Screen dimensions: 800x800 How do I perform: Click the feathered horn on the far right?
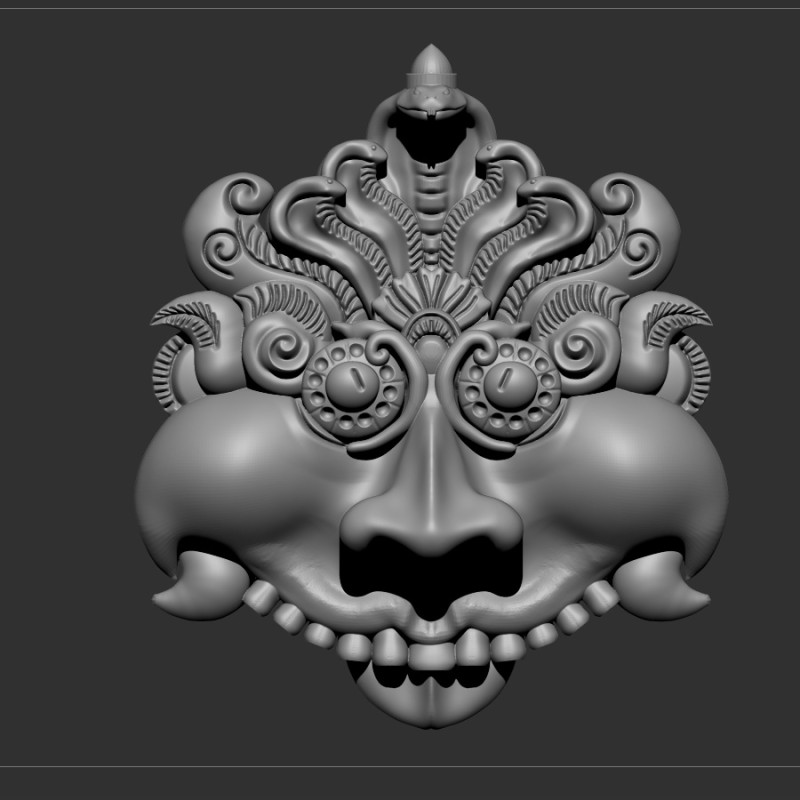point(675,322)
